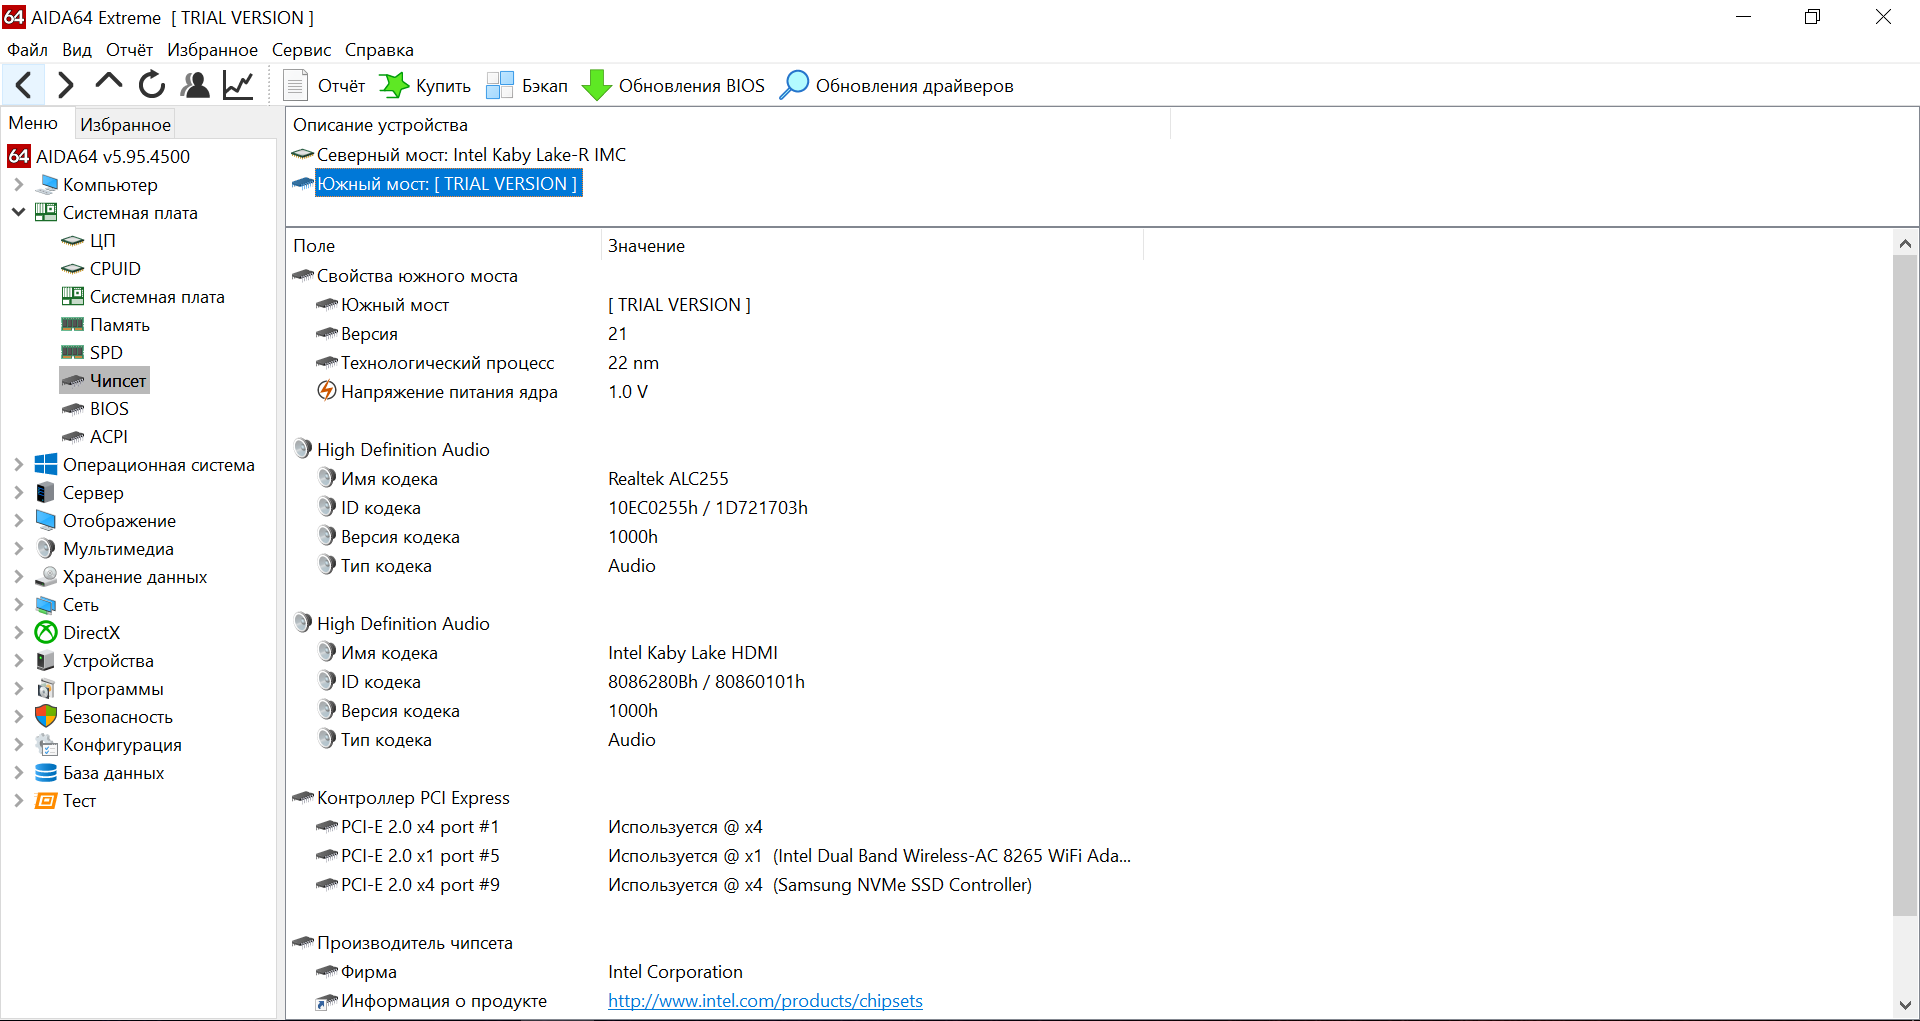The height and width of the screenshot is (1021, 1920).
Task: Select ЦП in the tree
Action: pyautogui.click(x=102, y=241)
